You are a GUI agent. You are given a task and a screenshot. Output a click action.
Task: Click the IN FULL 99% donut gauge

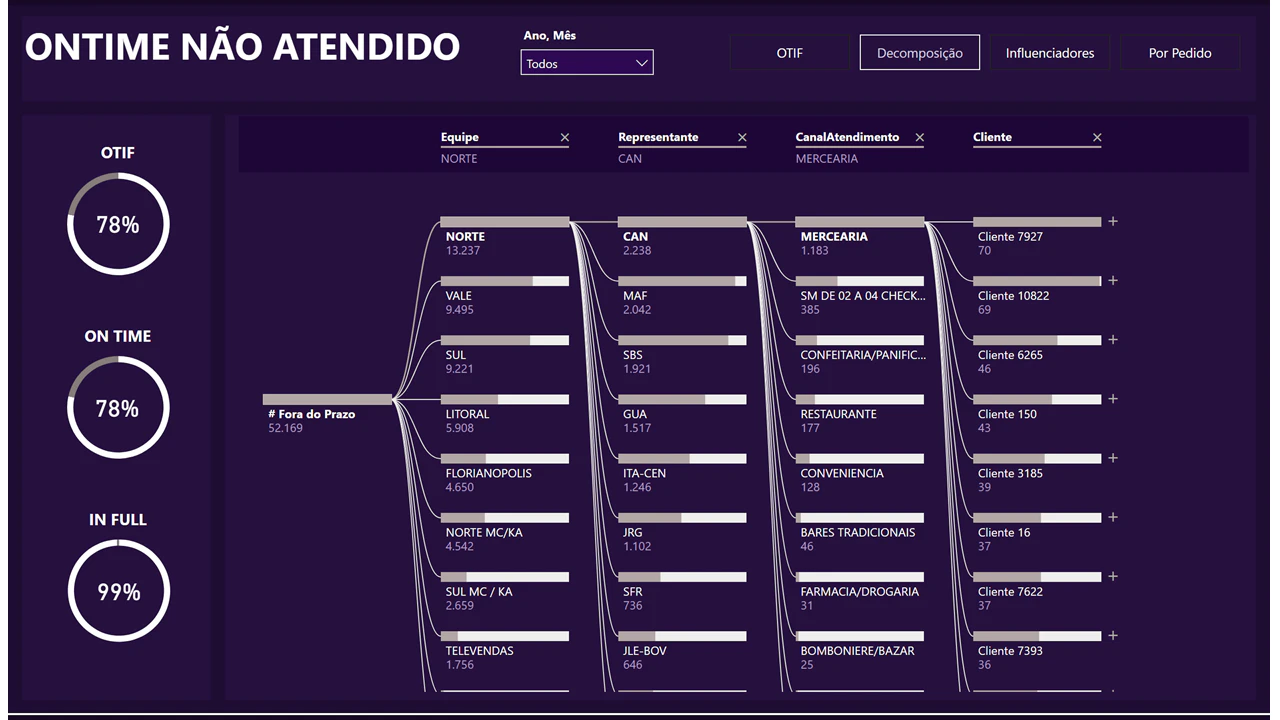(118, 591)
